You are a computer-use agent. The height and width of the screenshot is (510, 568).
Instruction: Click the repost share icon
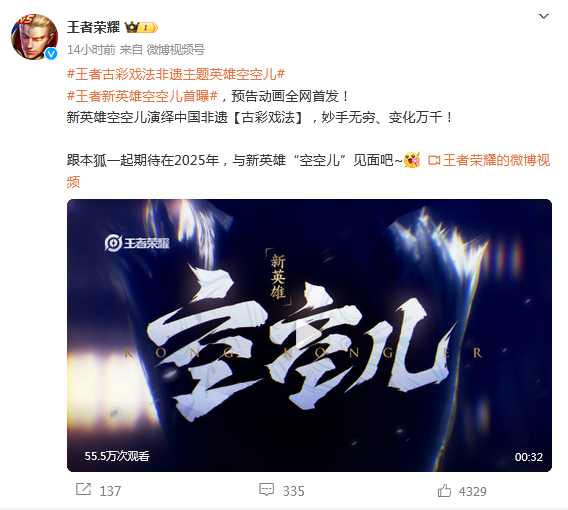click(83, 490)
